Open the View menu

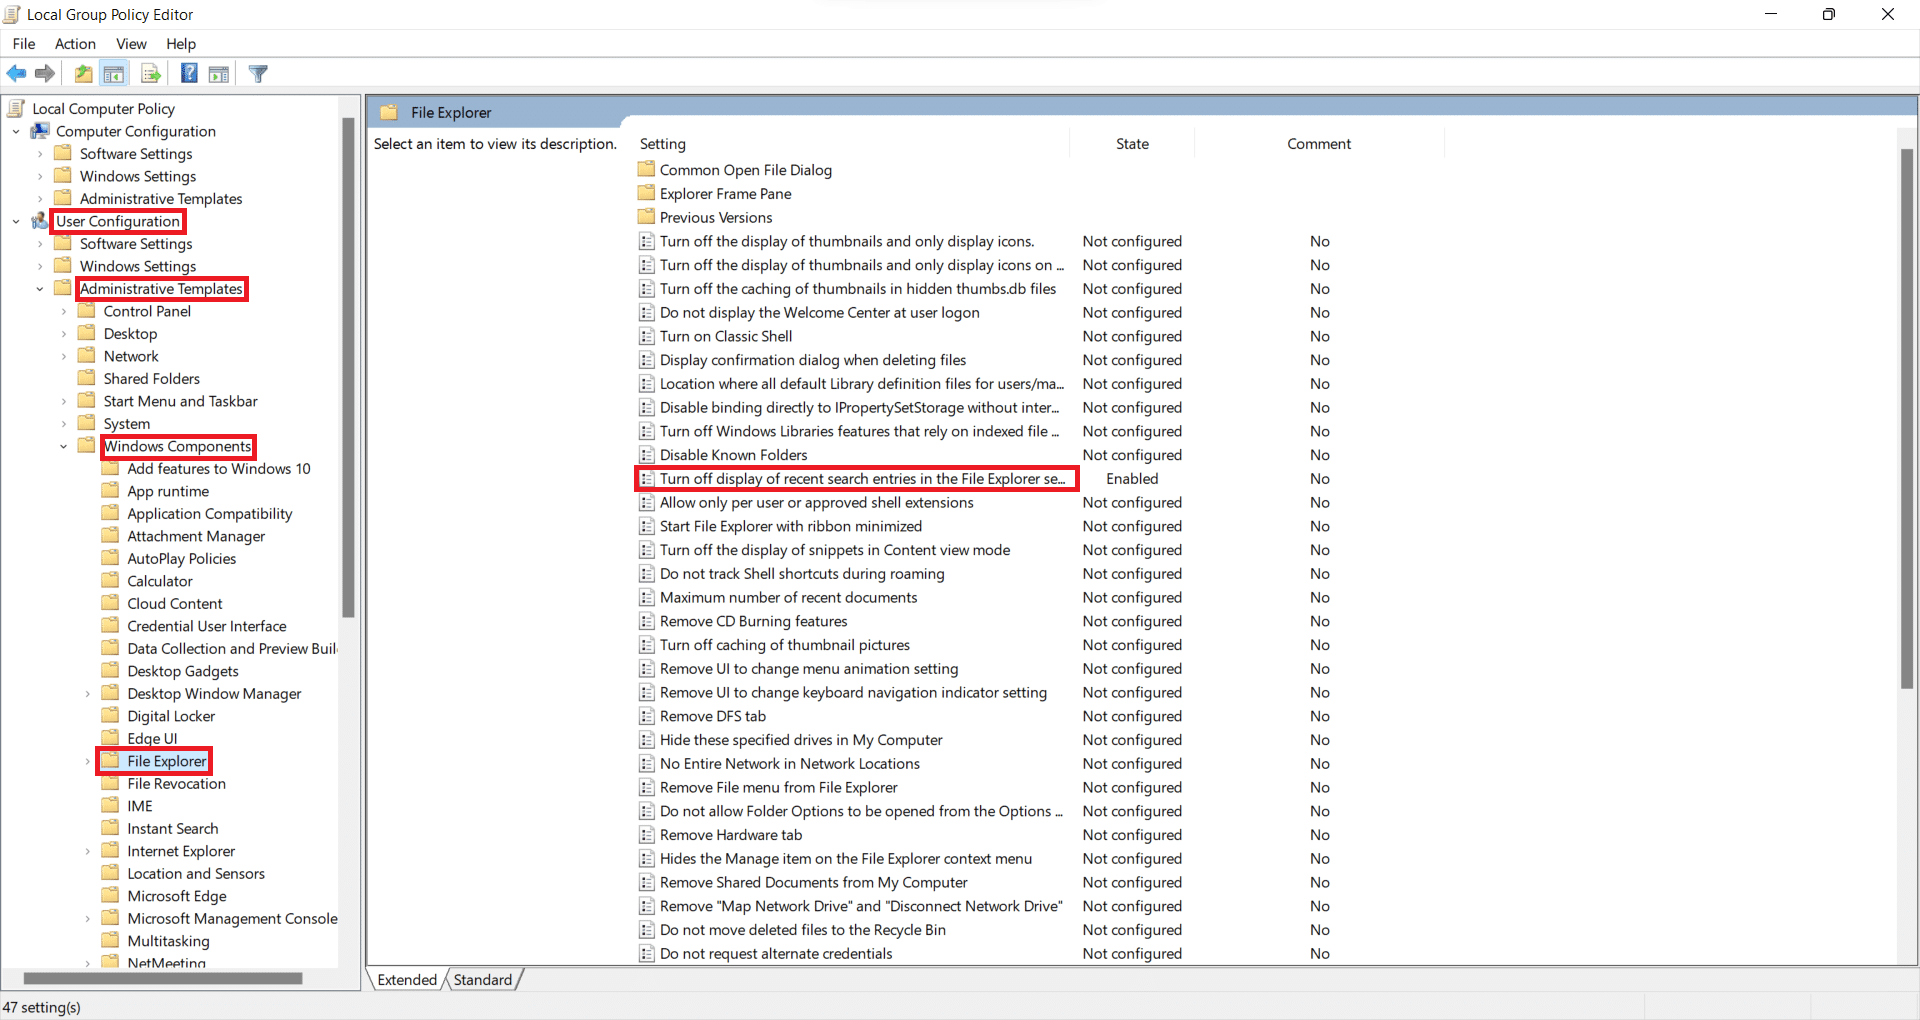[131, 44]
